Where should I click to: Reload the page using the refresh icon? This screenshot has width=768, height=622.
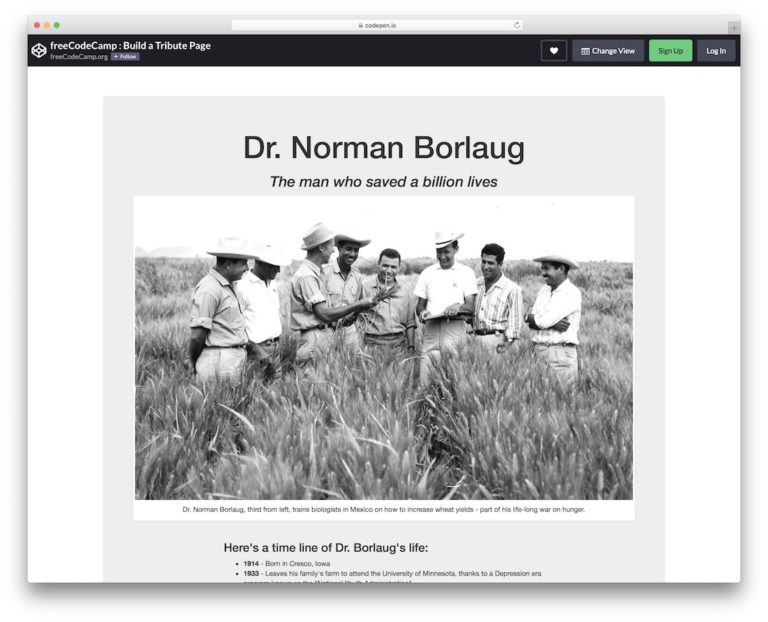tap(517, 25)
